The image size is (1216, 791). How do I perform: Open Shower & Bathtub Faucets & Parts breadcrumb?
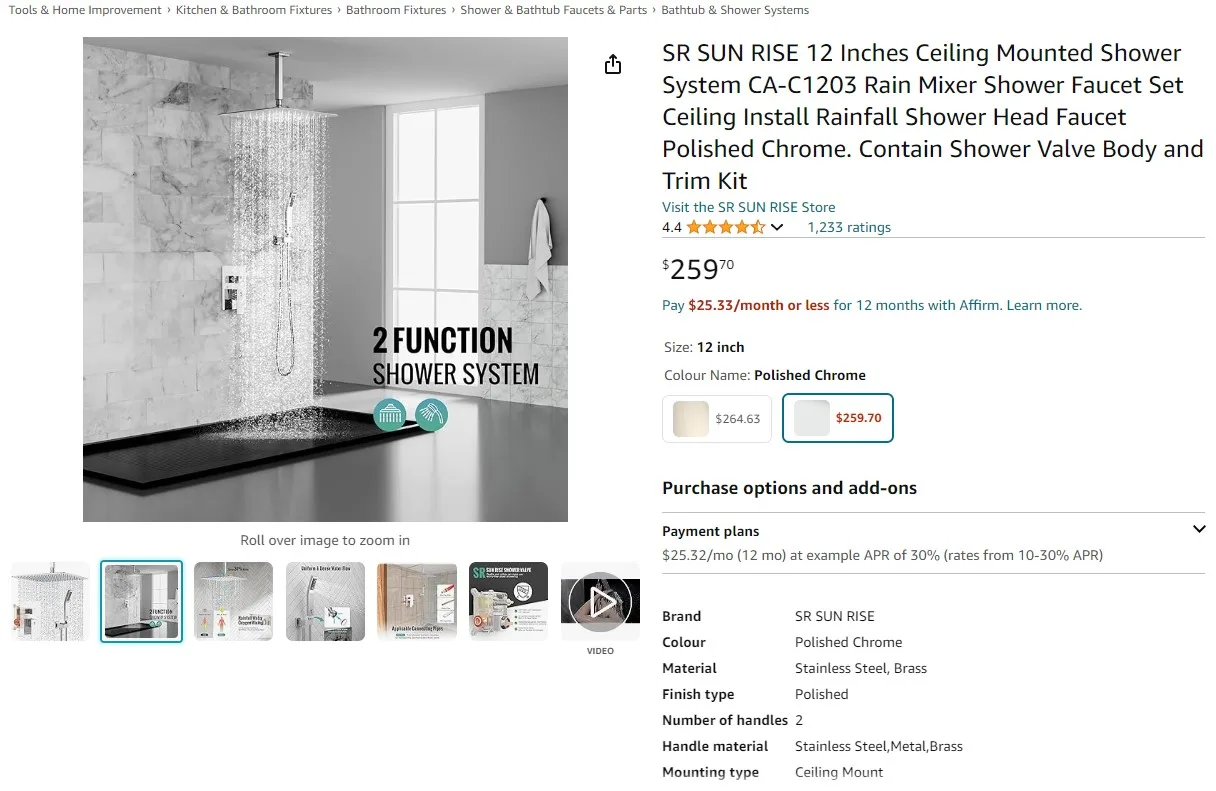[553, 10]
